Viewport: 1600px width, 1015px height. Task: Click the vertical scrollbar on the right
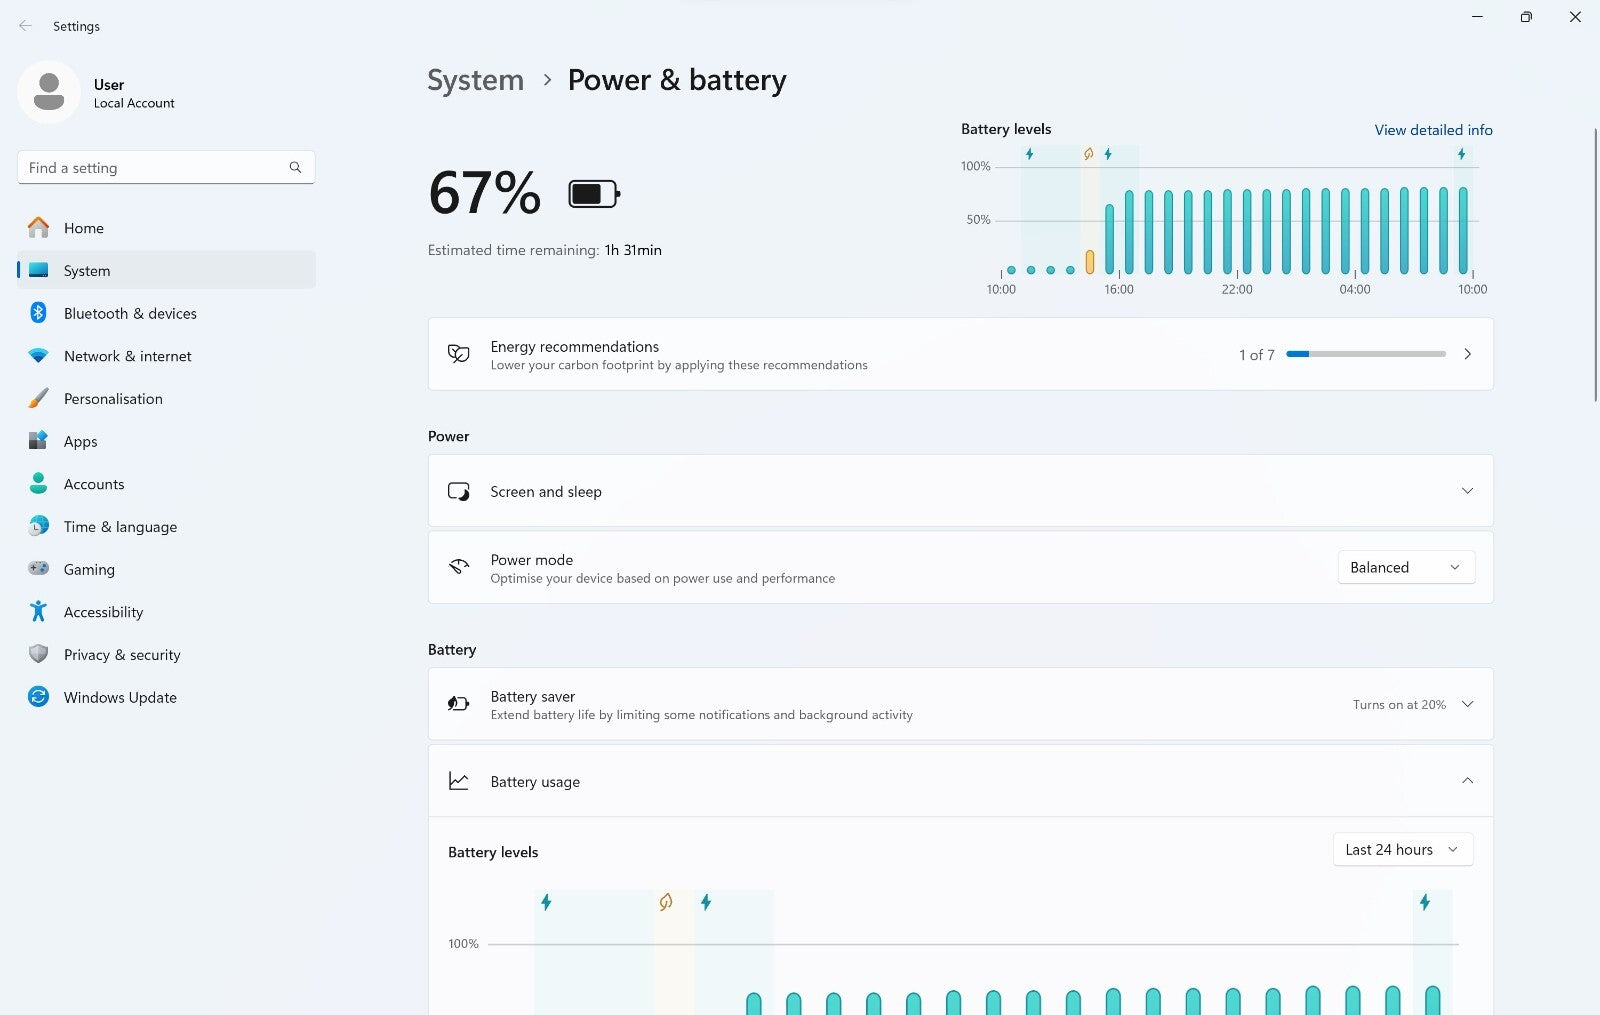click(1594, 265)
